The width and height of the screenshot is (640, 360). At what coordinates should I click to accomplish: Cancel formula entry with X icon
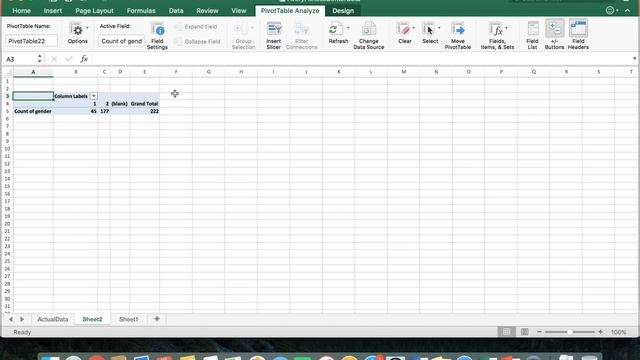click(x=54, y=59)
